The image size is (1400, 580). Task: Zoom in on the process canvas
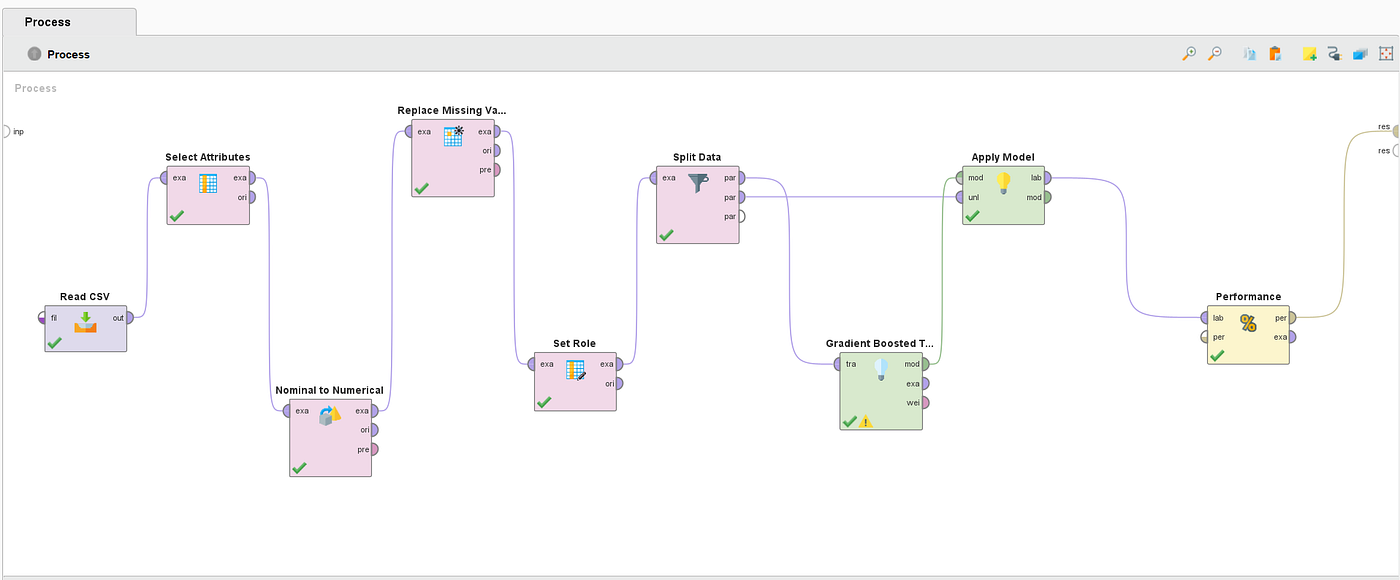1188,54
